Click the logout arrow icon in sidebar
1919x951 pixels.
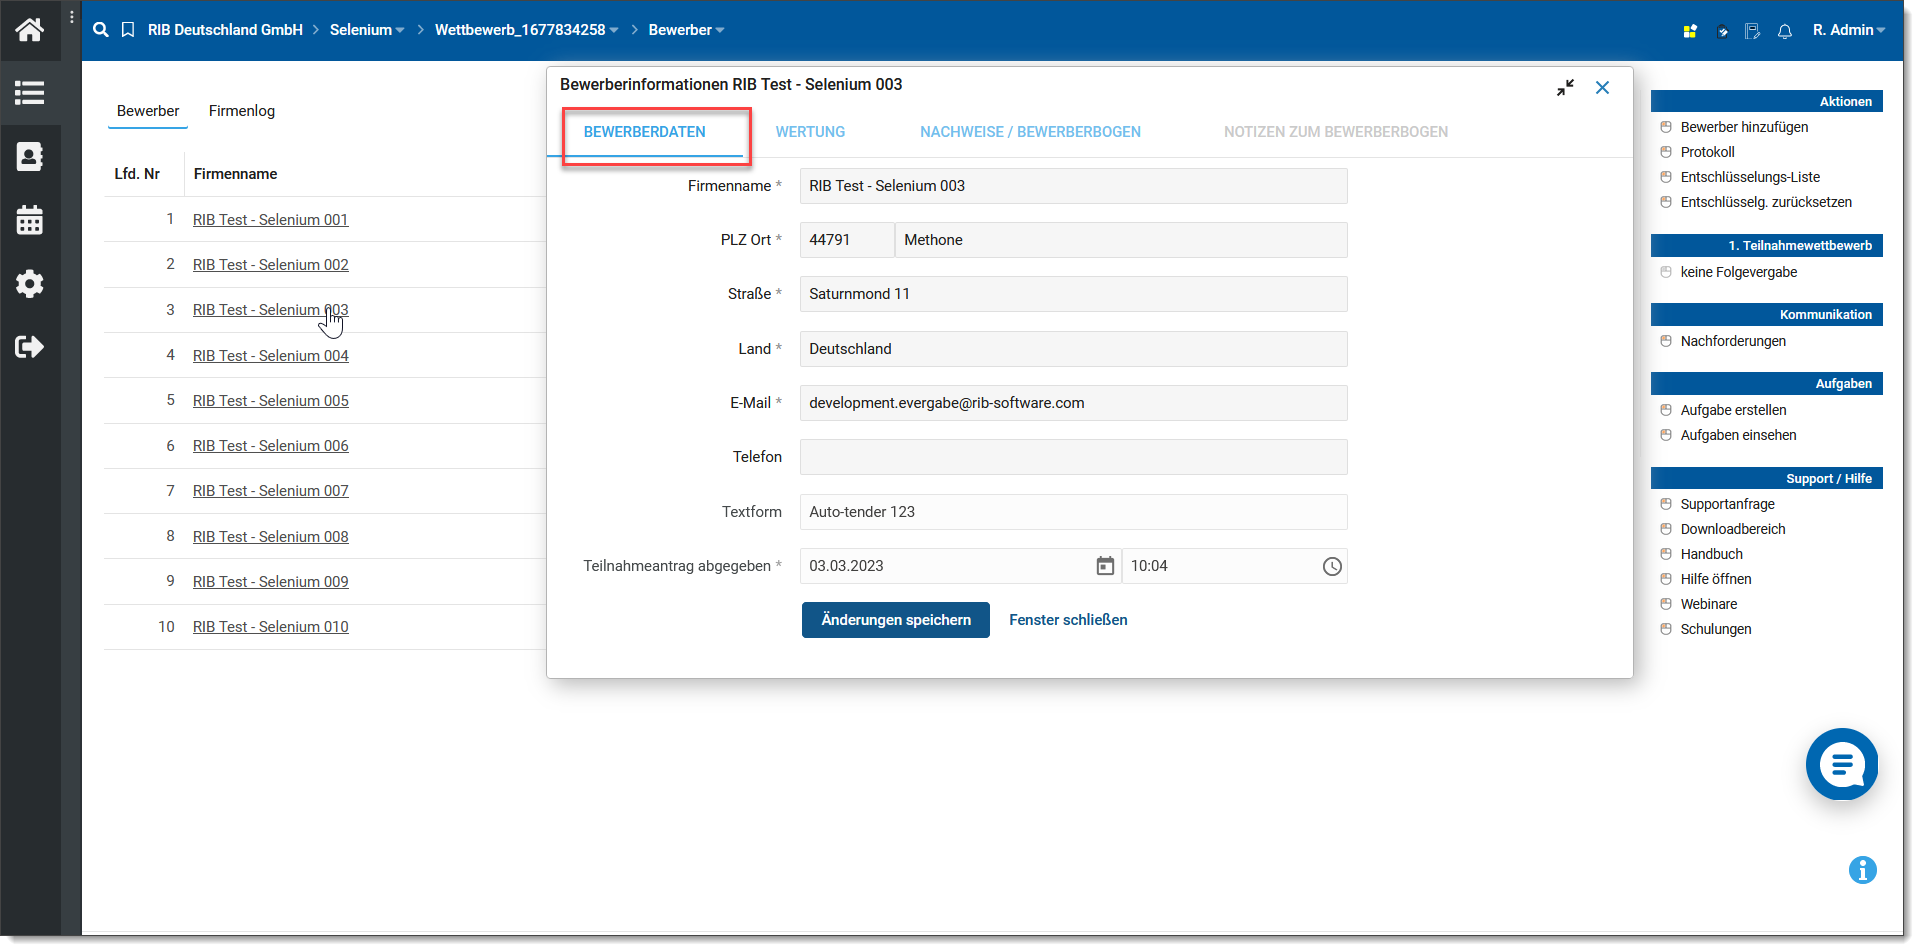click(30, 347)
